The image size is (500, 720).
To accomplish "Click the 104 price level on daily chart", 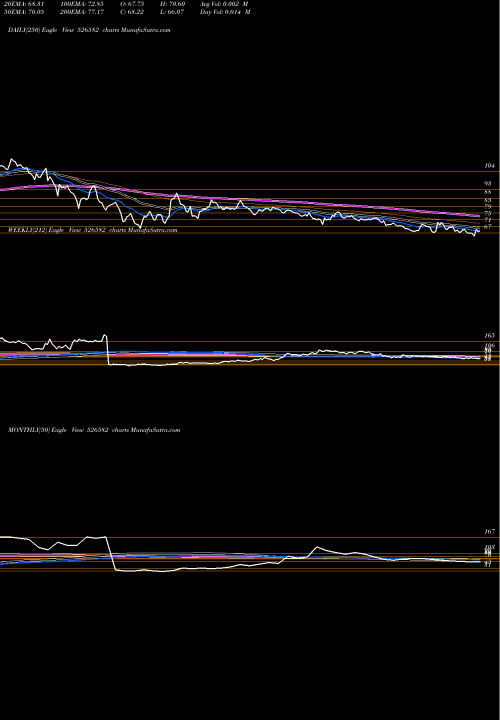I will [x=489, y=166].
